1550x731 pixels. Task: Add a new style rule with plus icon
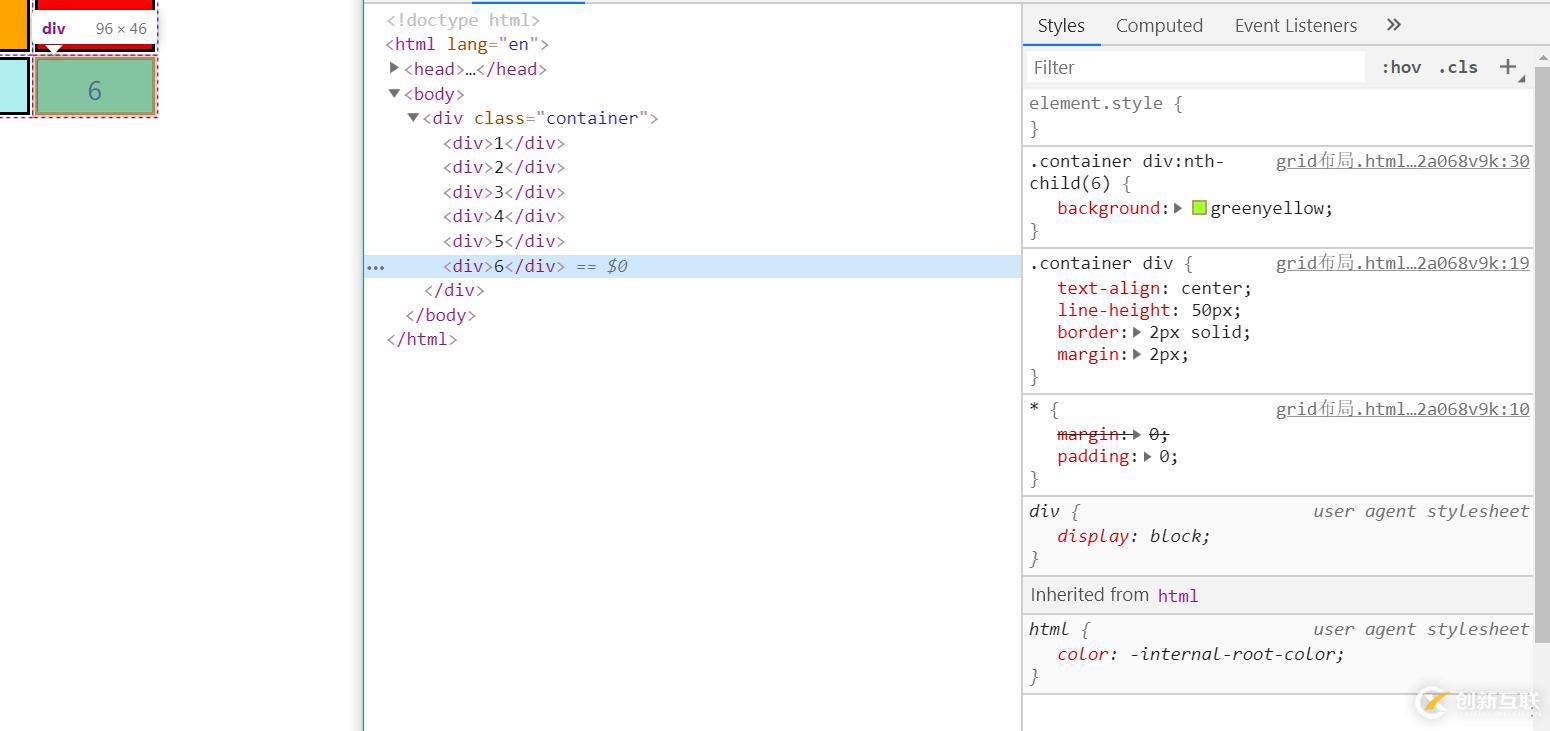[1508, 67]
